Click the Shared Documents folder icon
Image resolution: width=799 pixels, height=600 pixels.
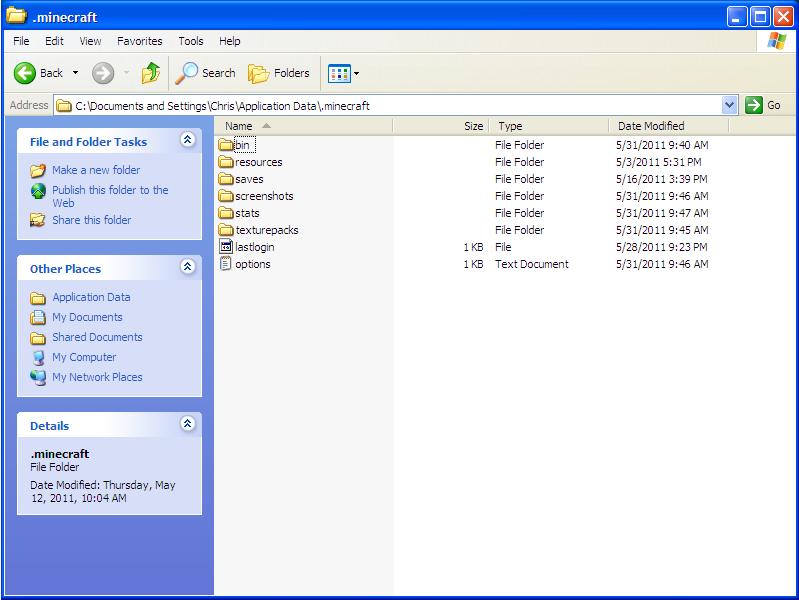click(38, 338)
